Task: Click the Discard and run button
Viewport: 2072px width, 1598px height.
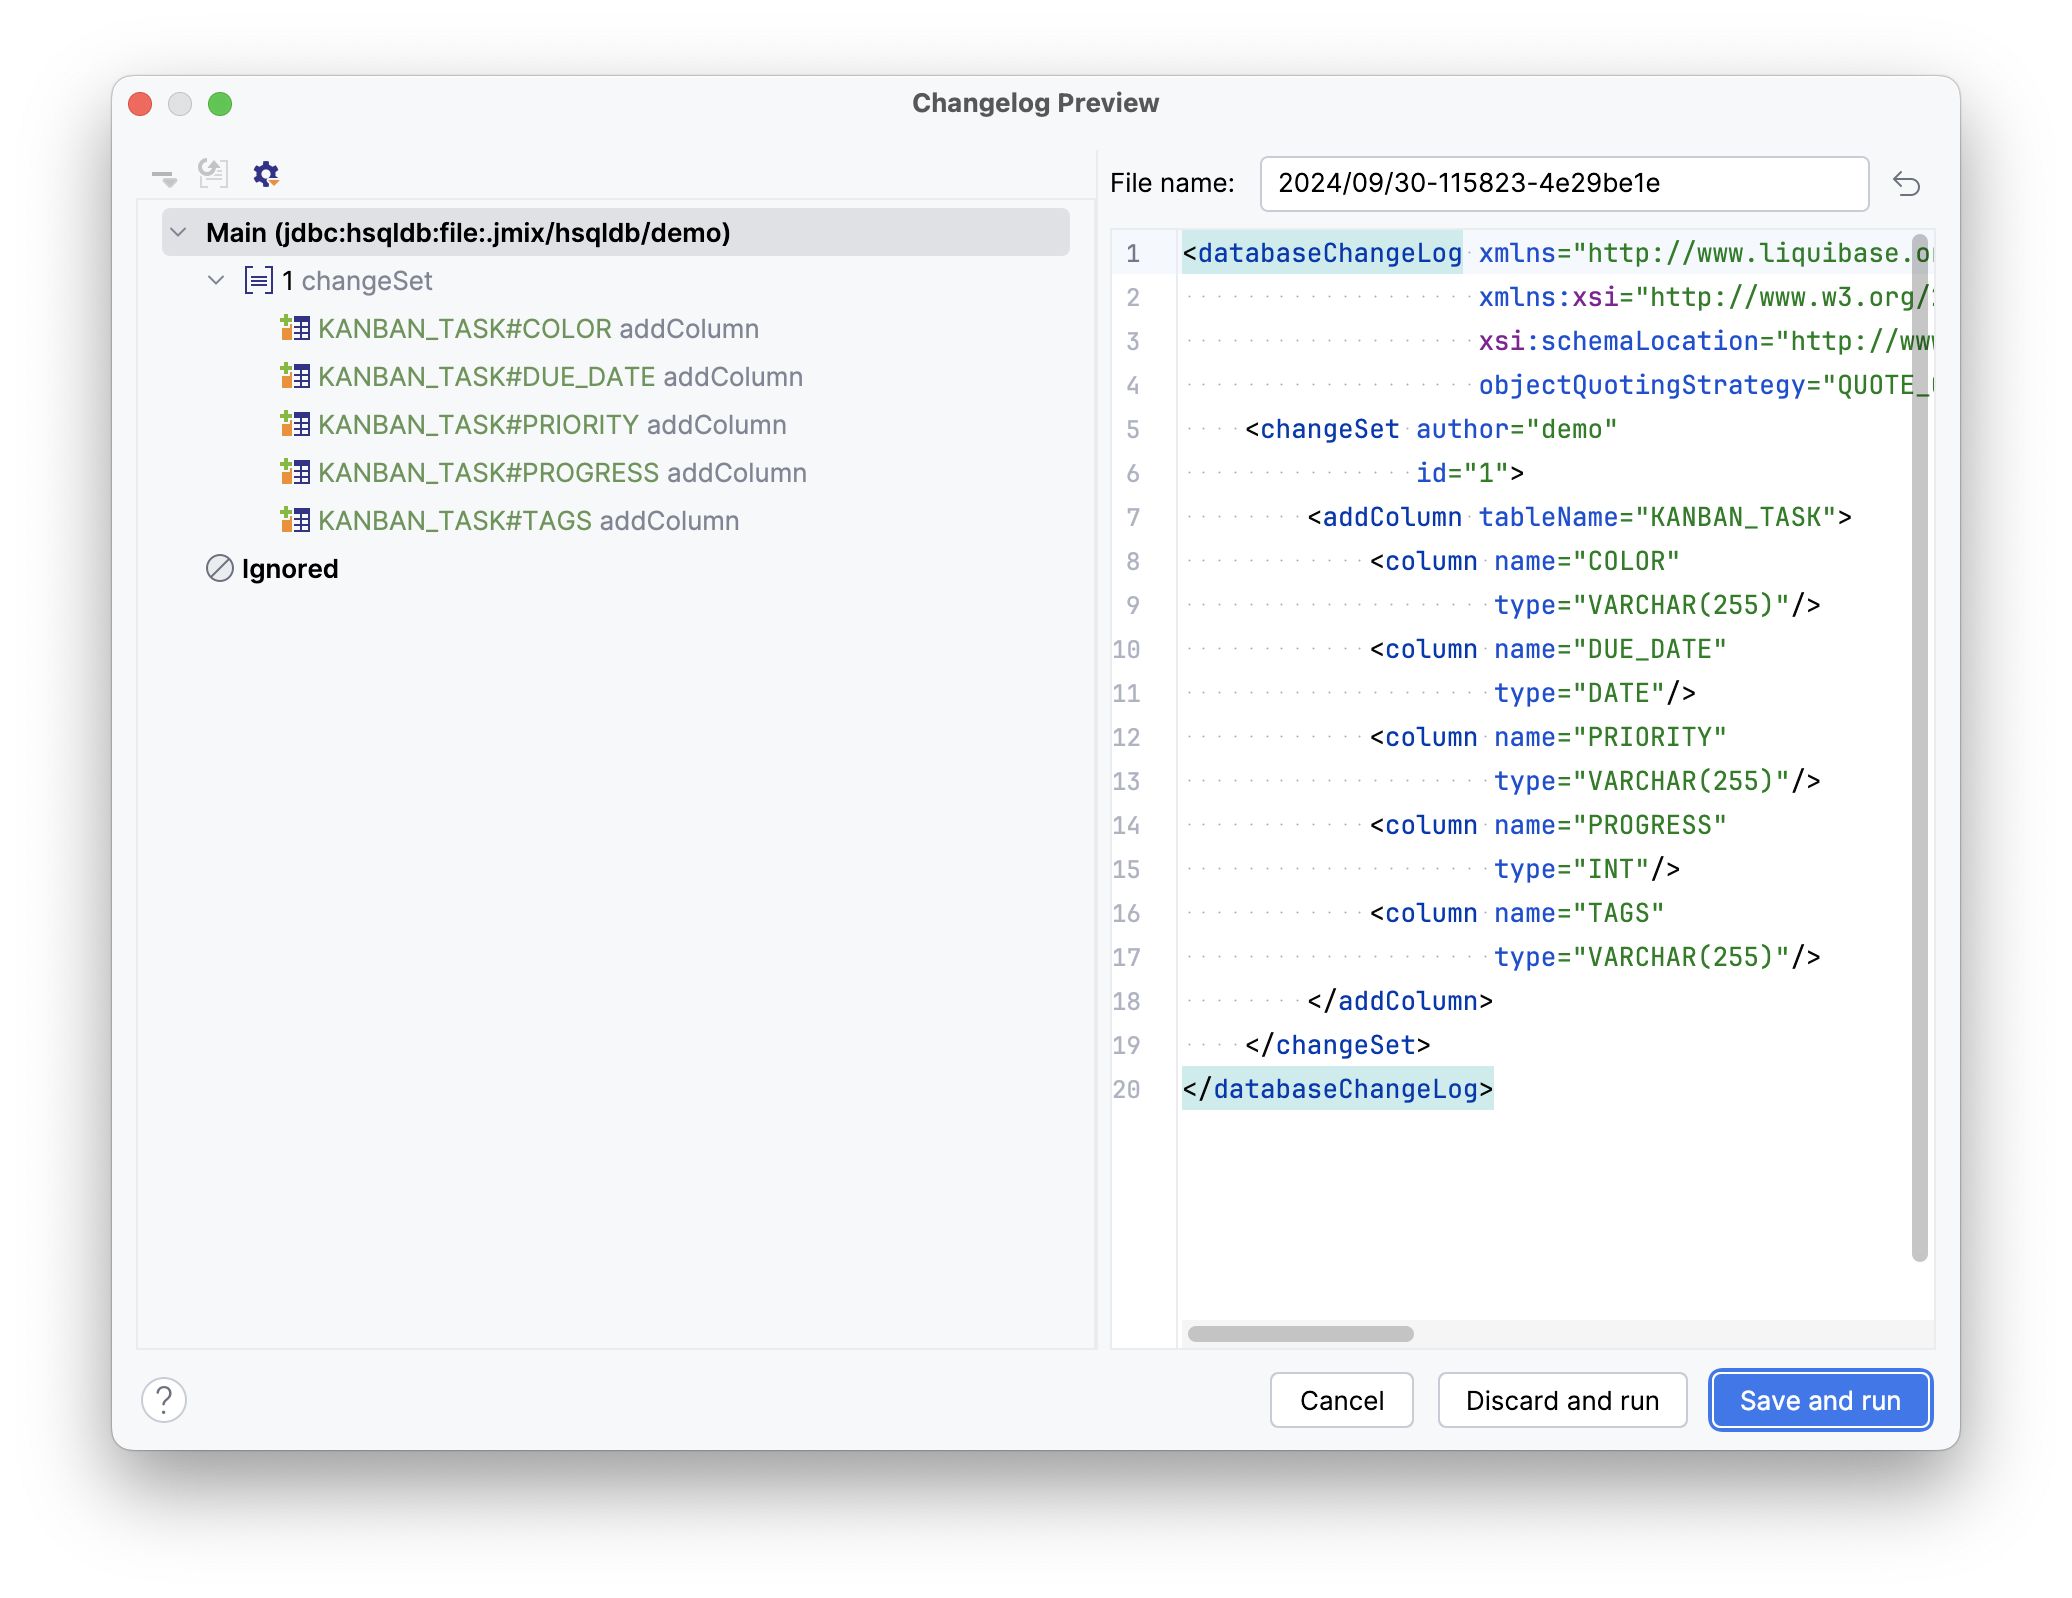Action: pyautogui.click(x=1562, y=1400)
